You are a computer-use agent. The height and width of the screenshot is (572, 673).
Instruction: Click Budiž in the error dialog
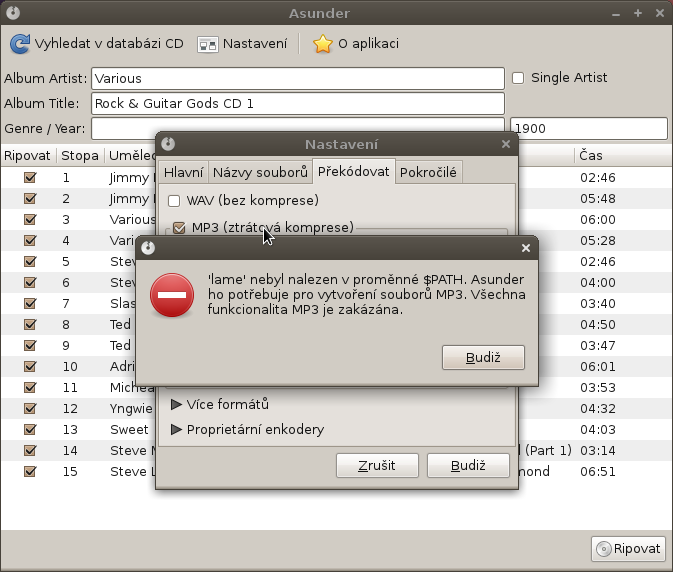pyautogui.click(x=483, y=357)
